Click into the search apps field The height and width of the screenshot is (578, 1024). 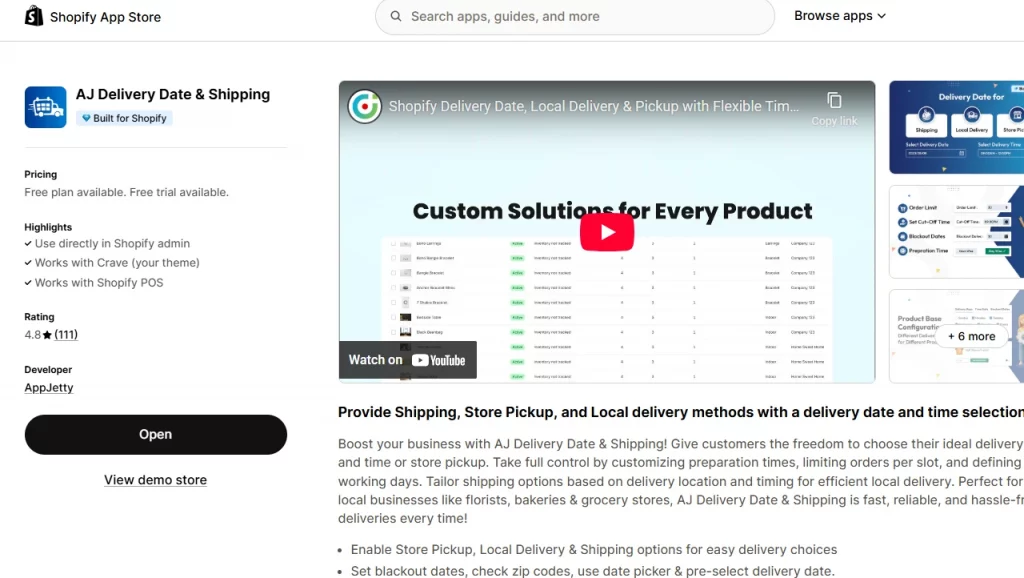pos(580,16)
